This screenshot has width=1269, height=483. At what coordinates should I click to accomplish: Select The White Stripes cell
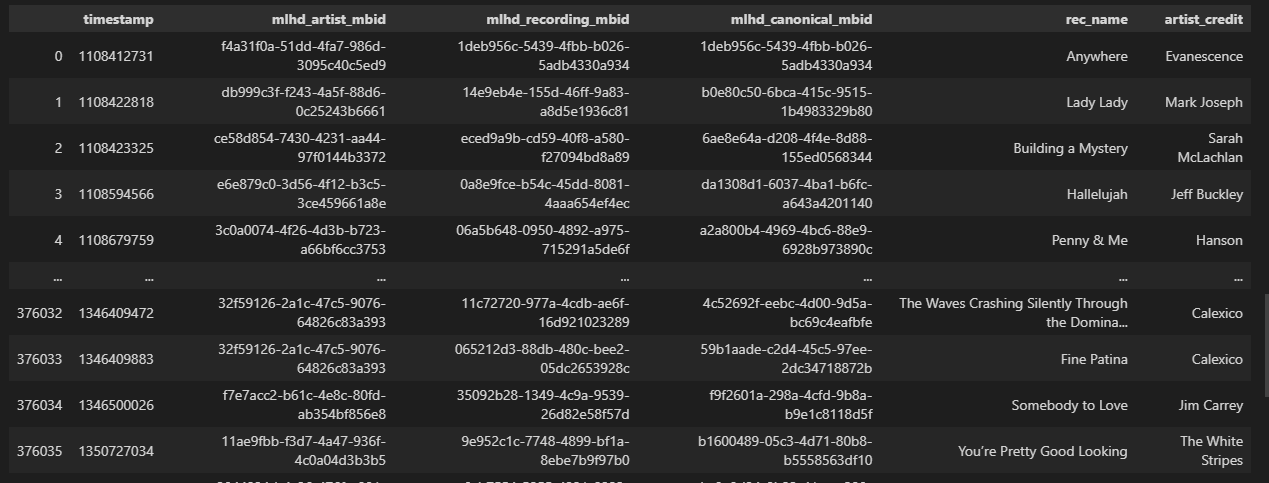(x=1211, y=451)
